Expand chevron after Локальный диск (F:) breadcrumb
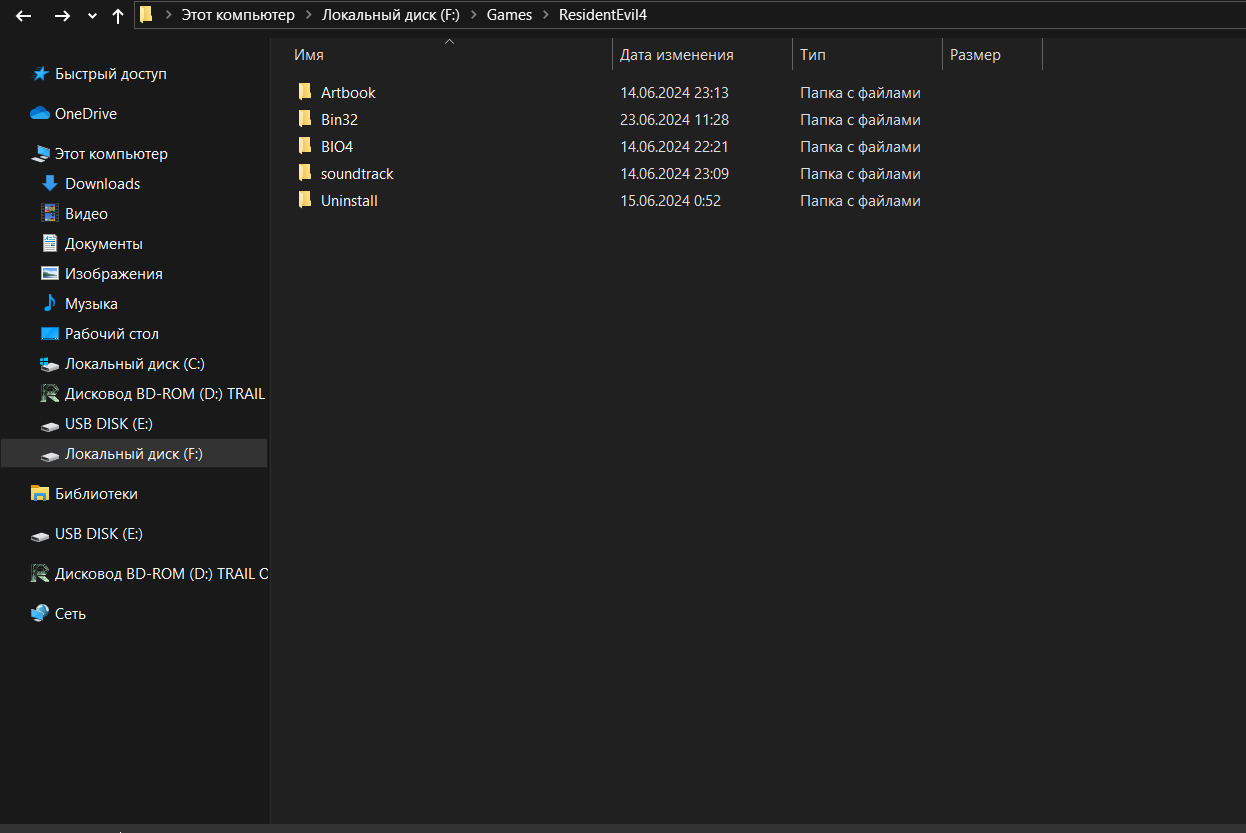1246x833 pixels. pos(473,15)
